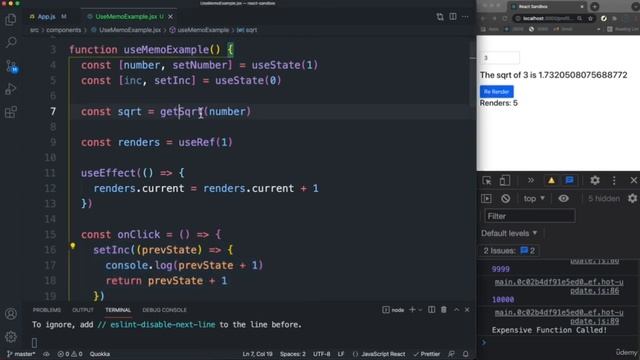Open hot-update.js:86 source link

559,286
